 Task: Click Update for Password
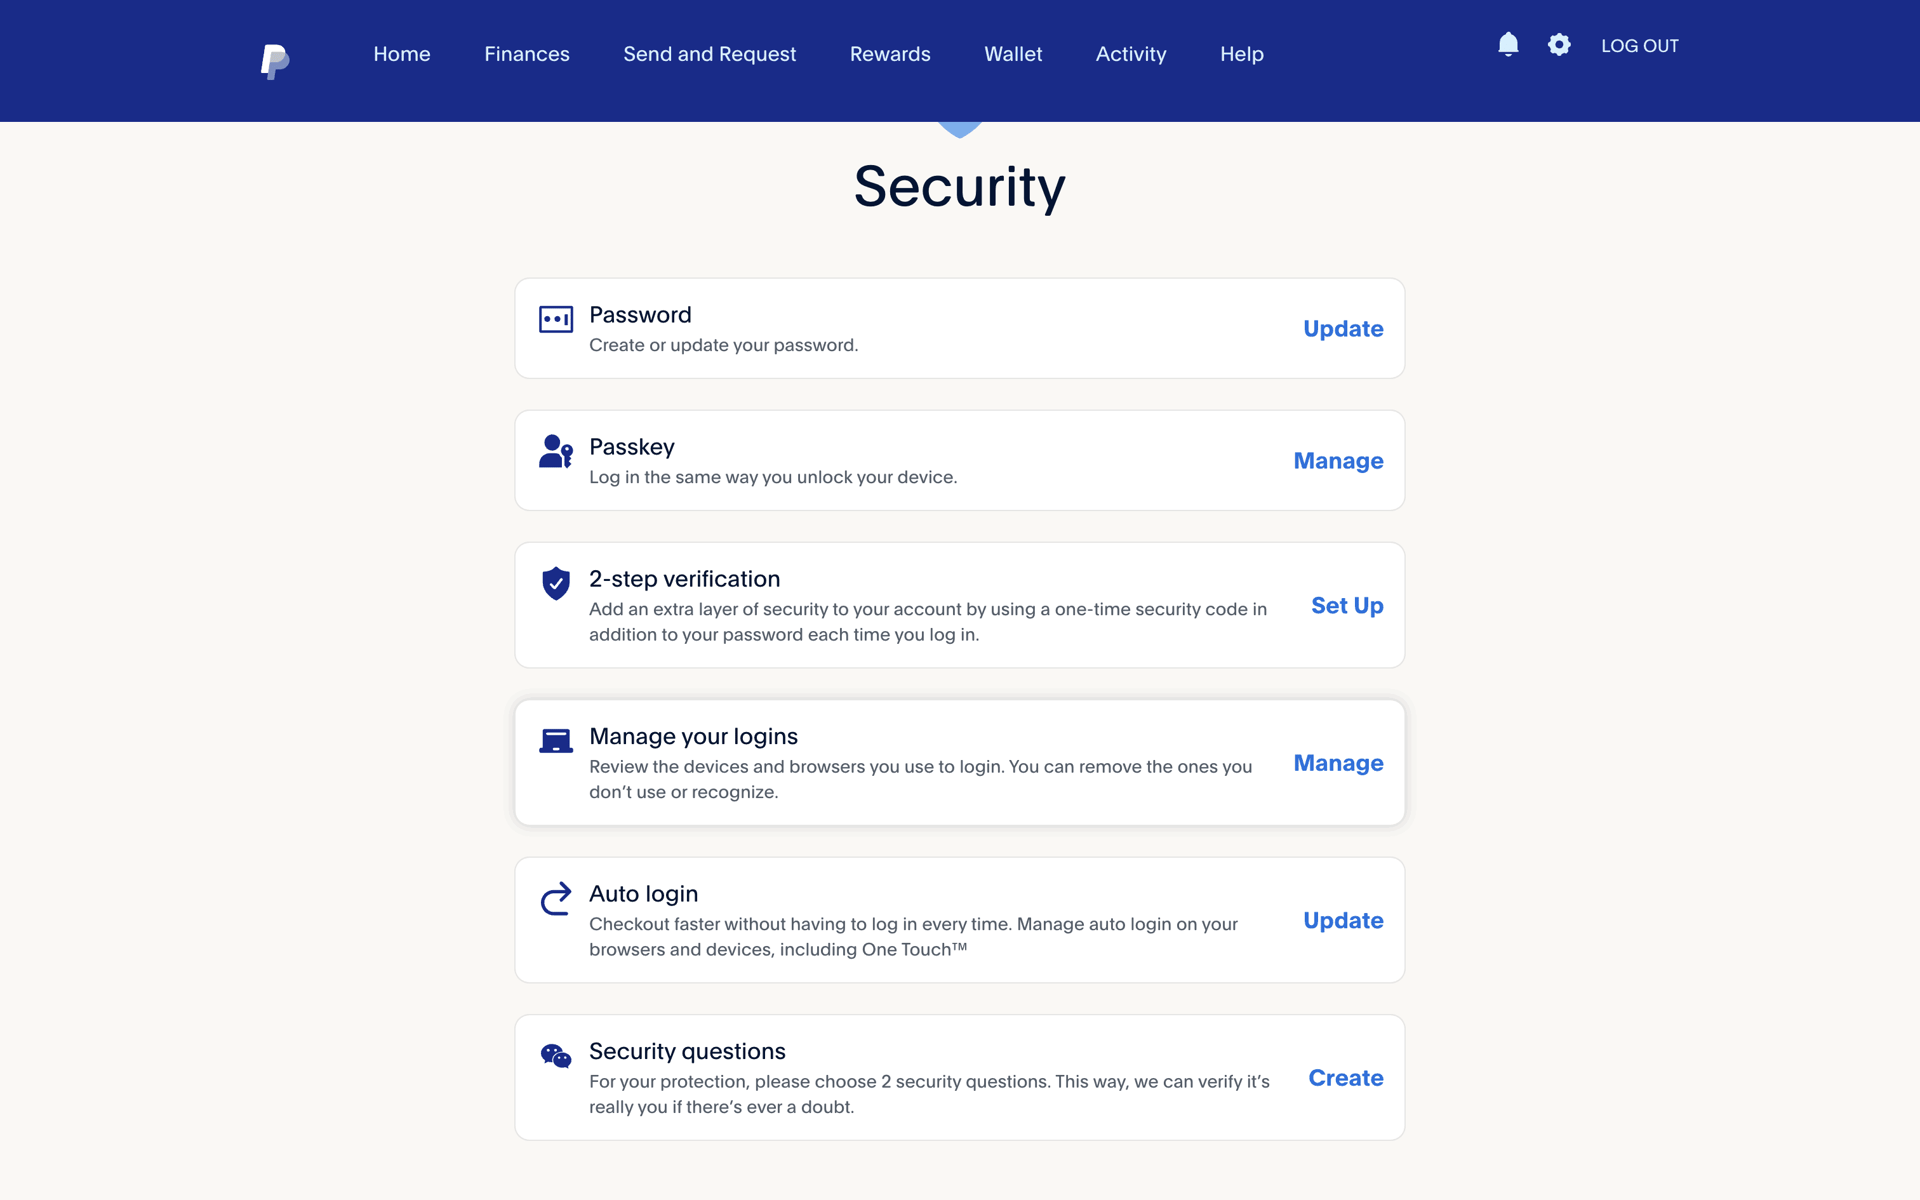point(1343,329)
